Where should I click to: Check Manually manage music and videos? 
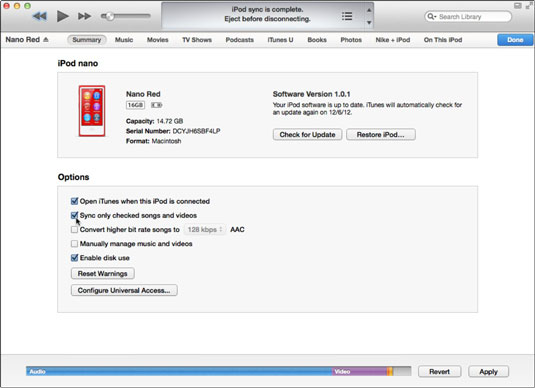pos(74,244)
